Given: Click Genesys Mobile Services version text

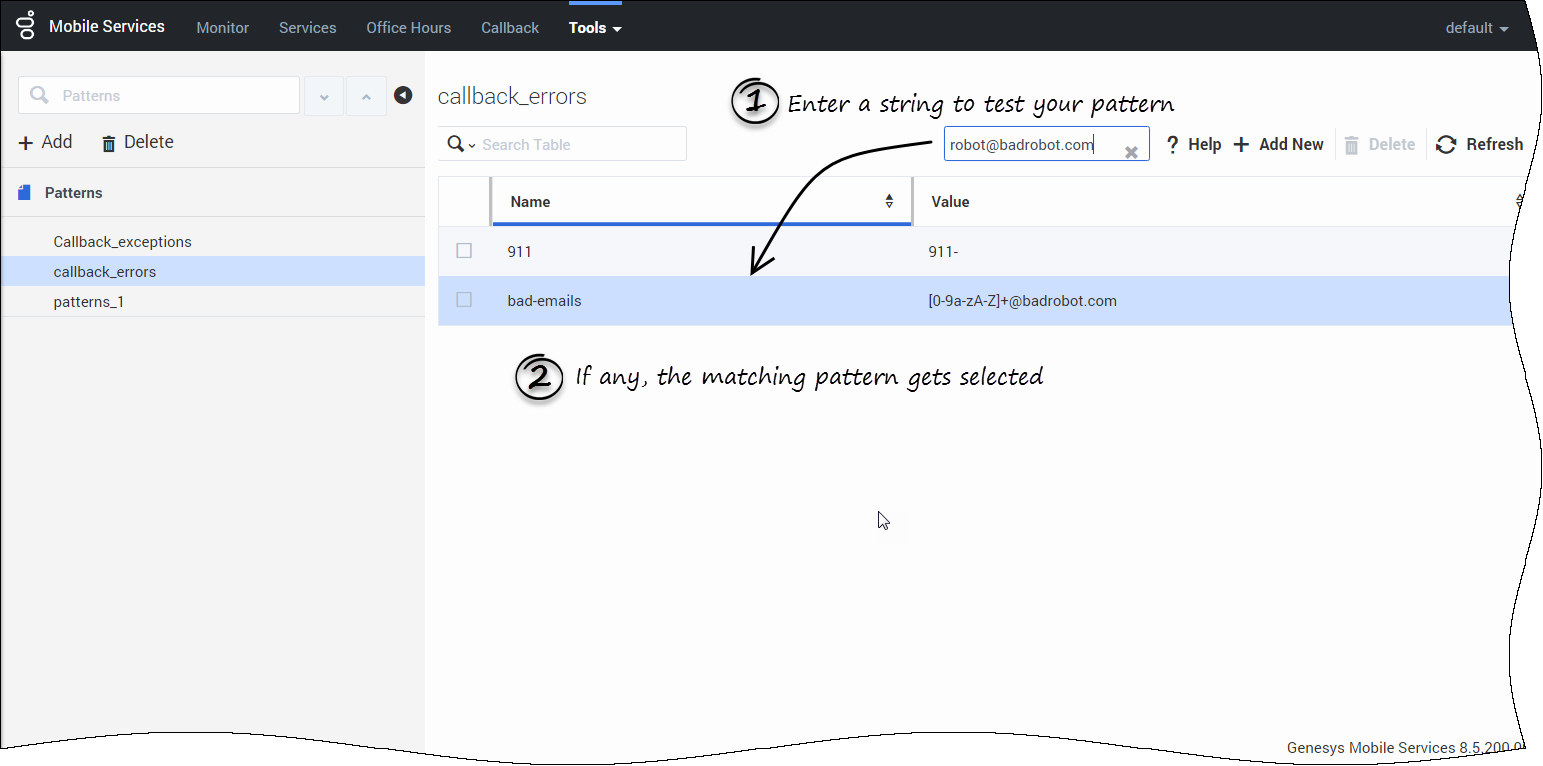Looking at the screenshot, I should tap(1405, 748).
